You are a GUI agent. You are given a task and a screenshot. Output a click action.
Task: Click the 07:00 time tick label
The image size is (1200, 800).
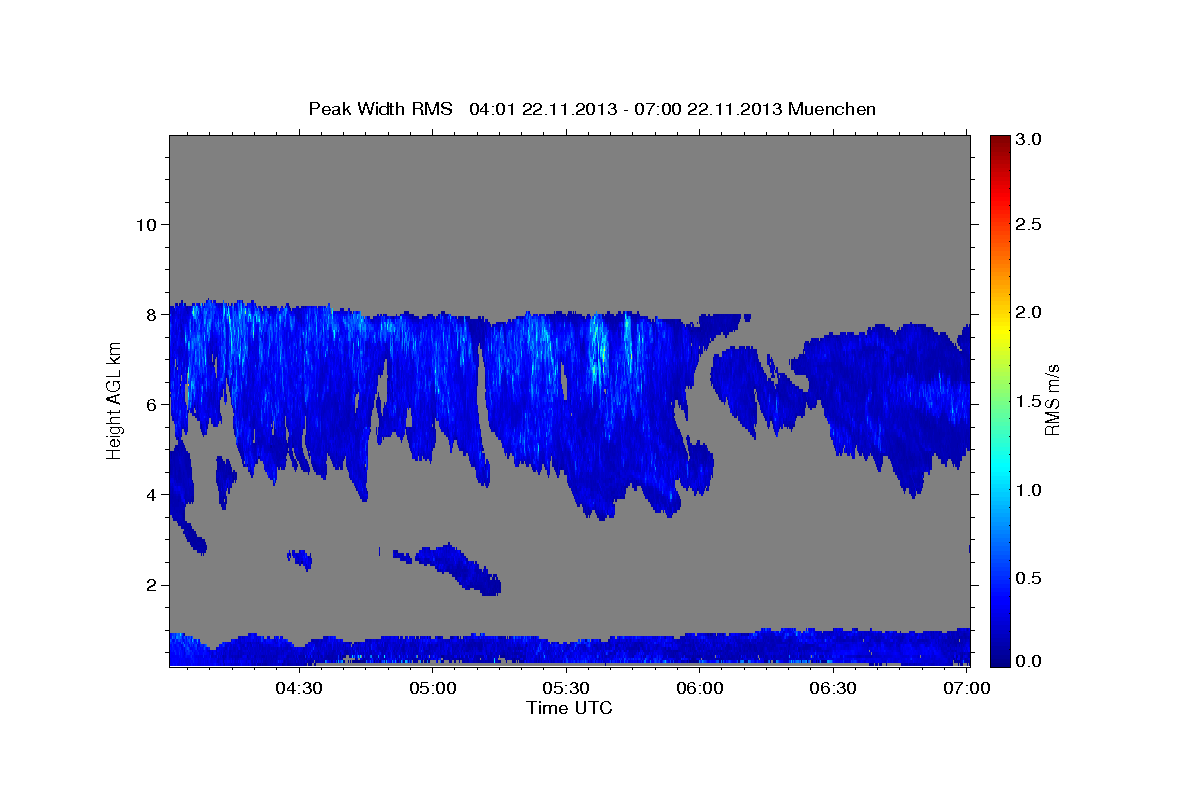967,688
